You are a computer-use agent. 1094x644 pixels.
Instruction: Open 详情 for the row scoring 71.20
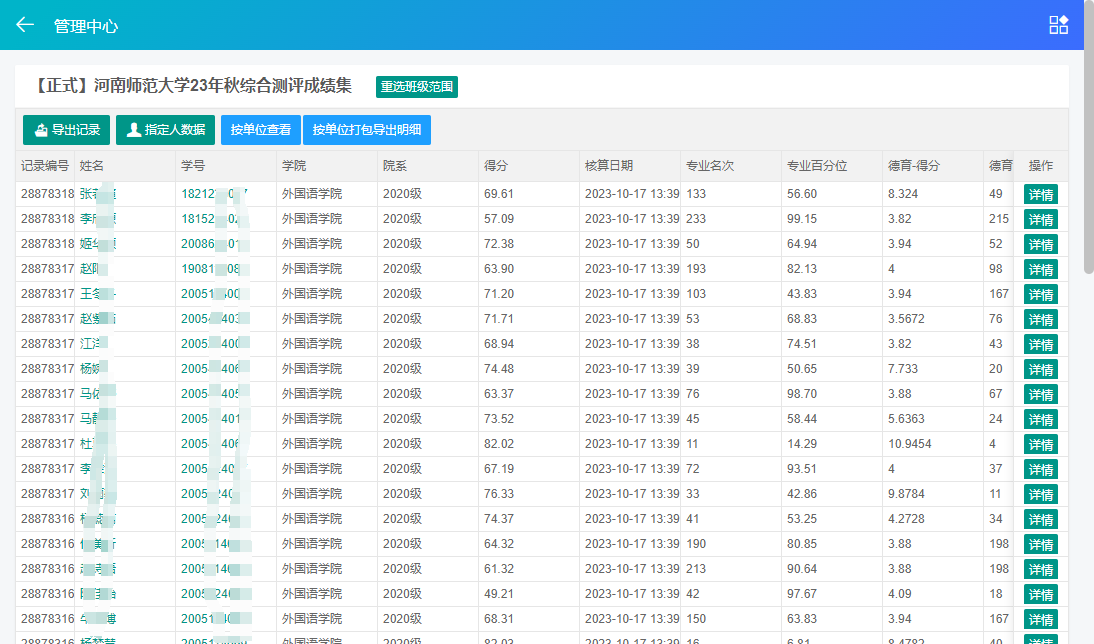point(1040,294)
